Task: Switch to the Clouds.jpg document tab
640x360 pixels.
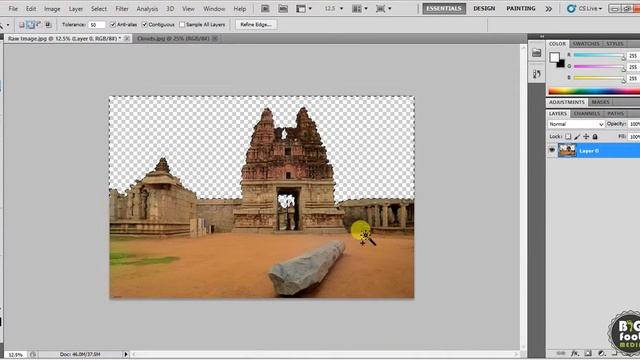Action: (x=173, y=38)
